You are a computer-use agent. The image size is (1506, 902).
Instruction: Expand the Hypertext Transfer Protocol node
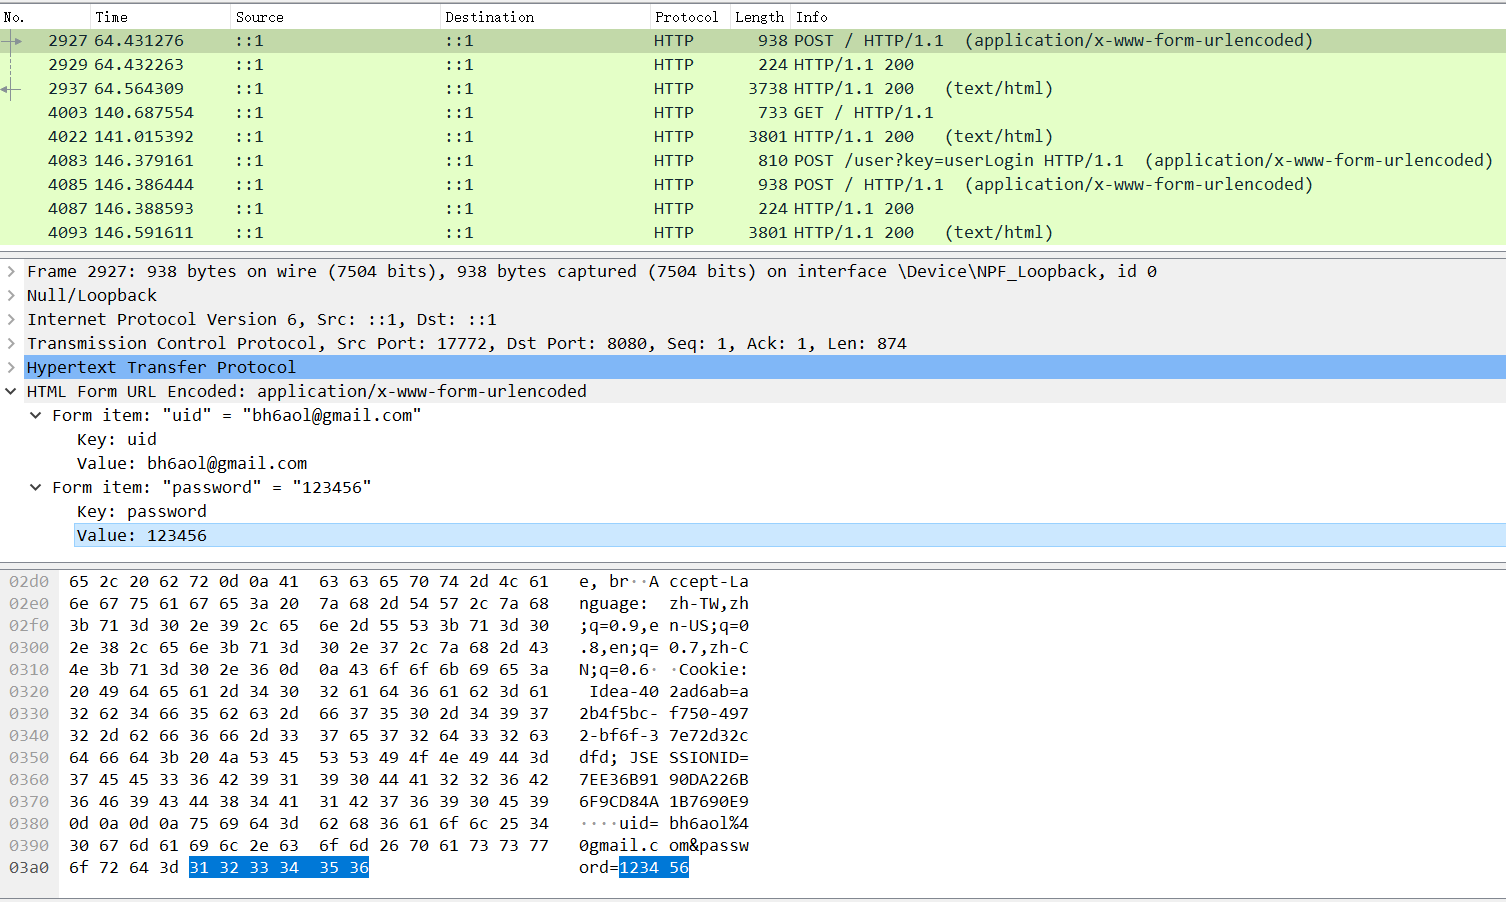tap(11, 367)
